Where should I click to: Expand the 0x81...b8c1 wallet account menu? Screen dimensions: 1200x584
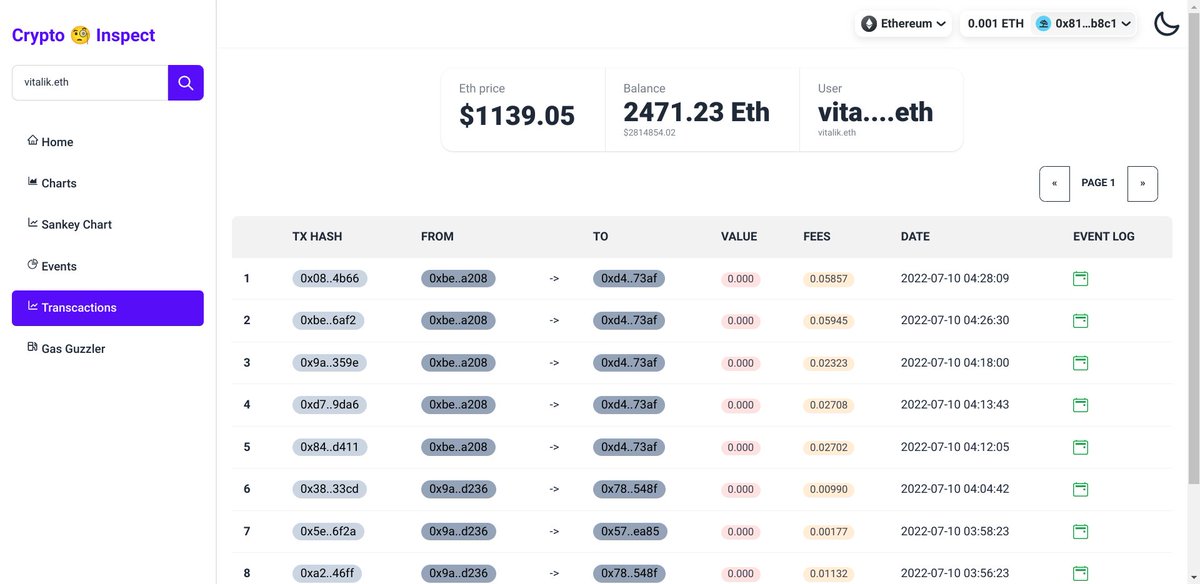click(1083, 23)
